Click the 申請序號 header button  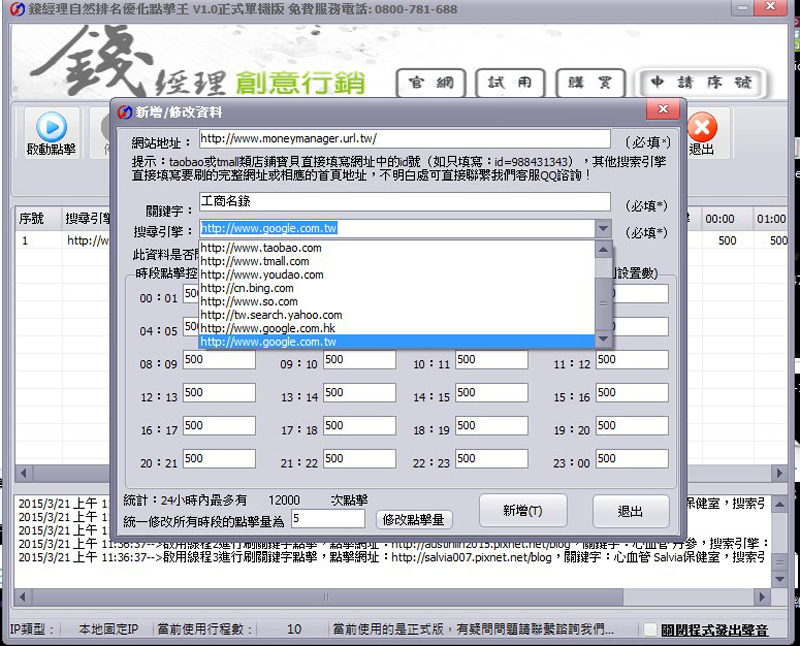[x=700, y=83]
